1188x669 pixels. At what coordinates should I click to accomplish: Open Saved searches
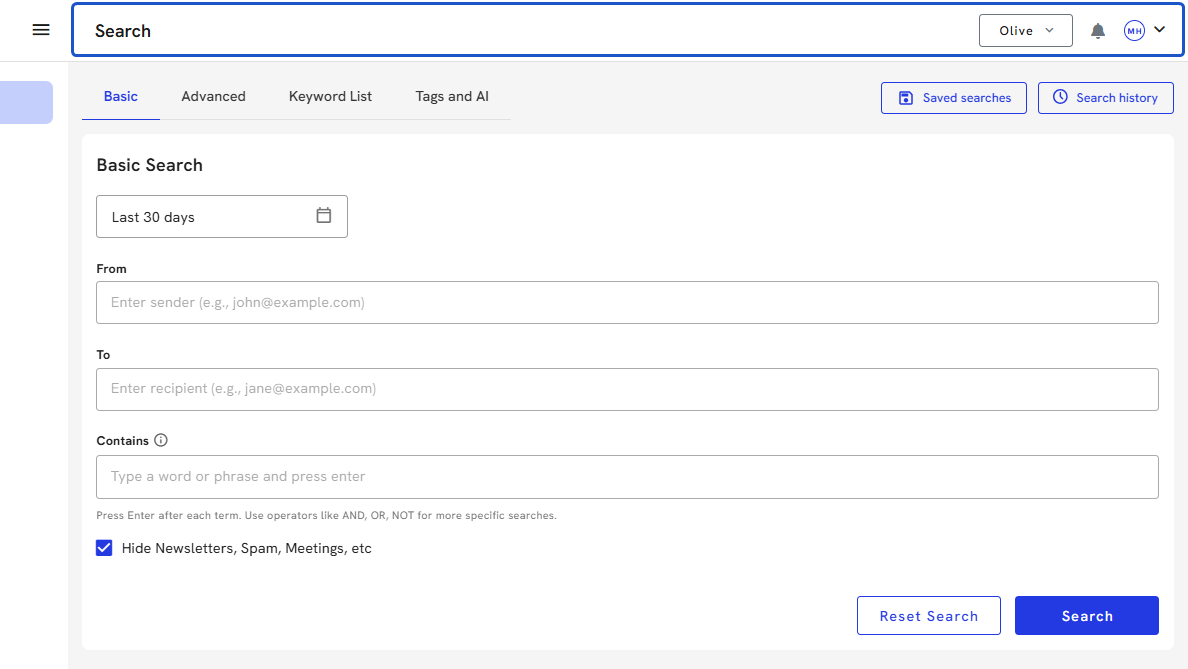(x=953, y=98)
